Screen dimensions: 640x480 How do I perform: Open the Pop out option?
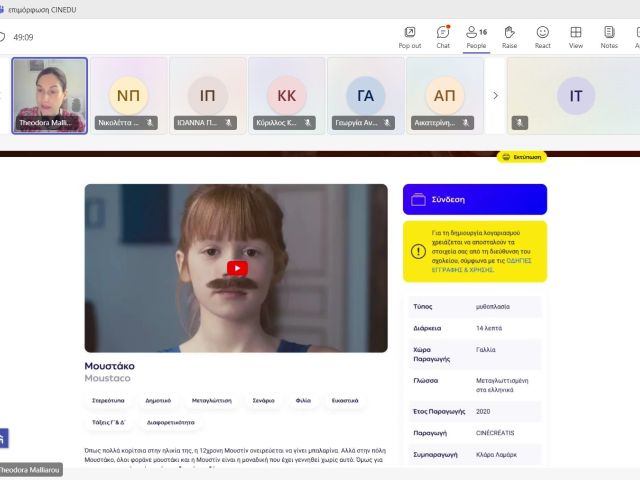410,37
